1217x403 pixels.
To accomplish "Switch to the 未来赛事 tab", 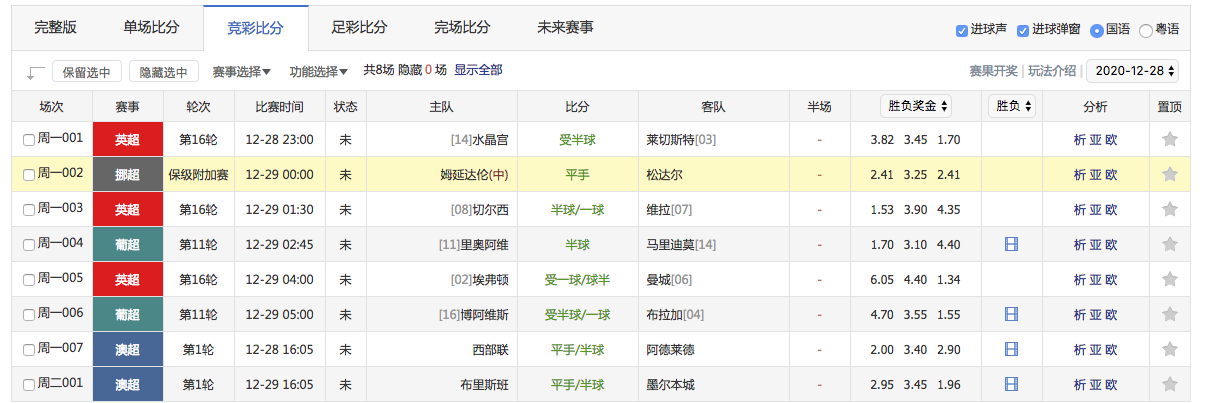I will [x=565, y=28].
